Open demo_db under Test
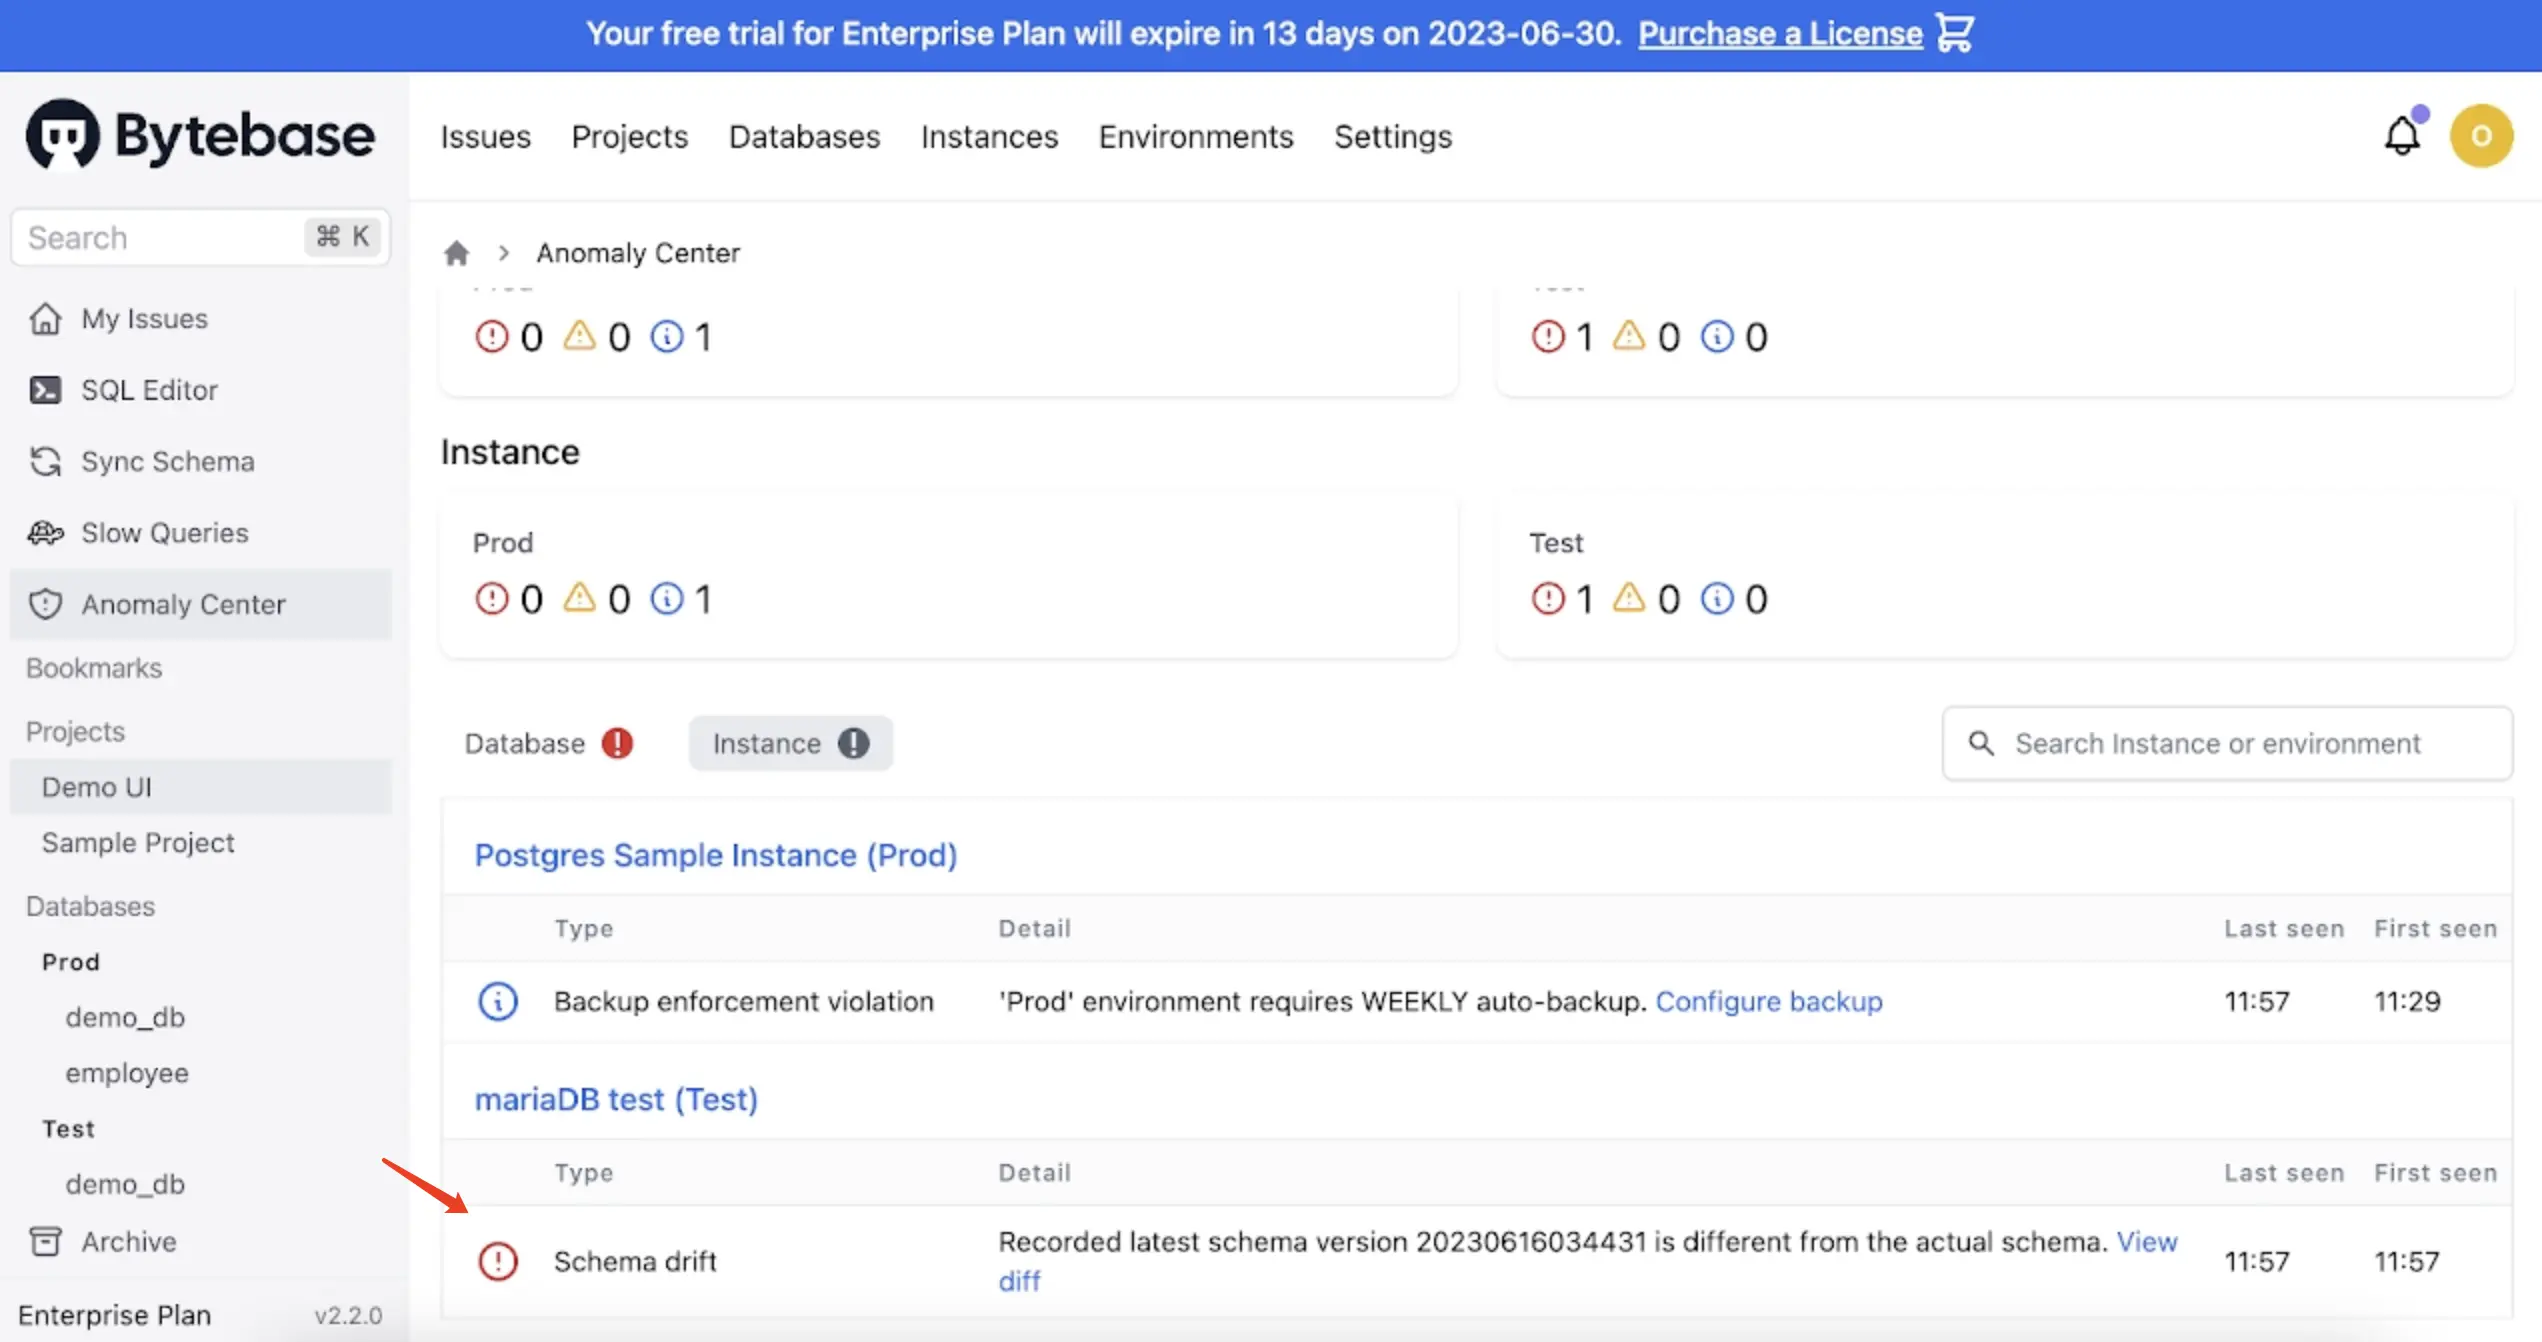This screenshot has width=2542, height=1342. click(125, 1184)
